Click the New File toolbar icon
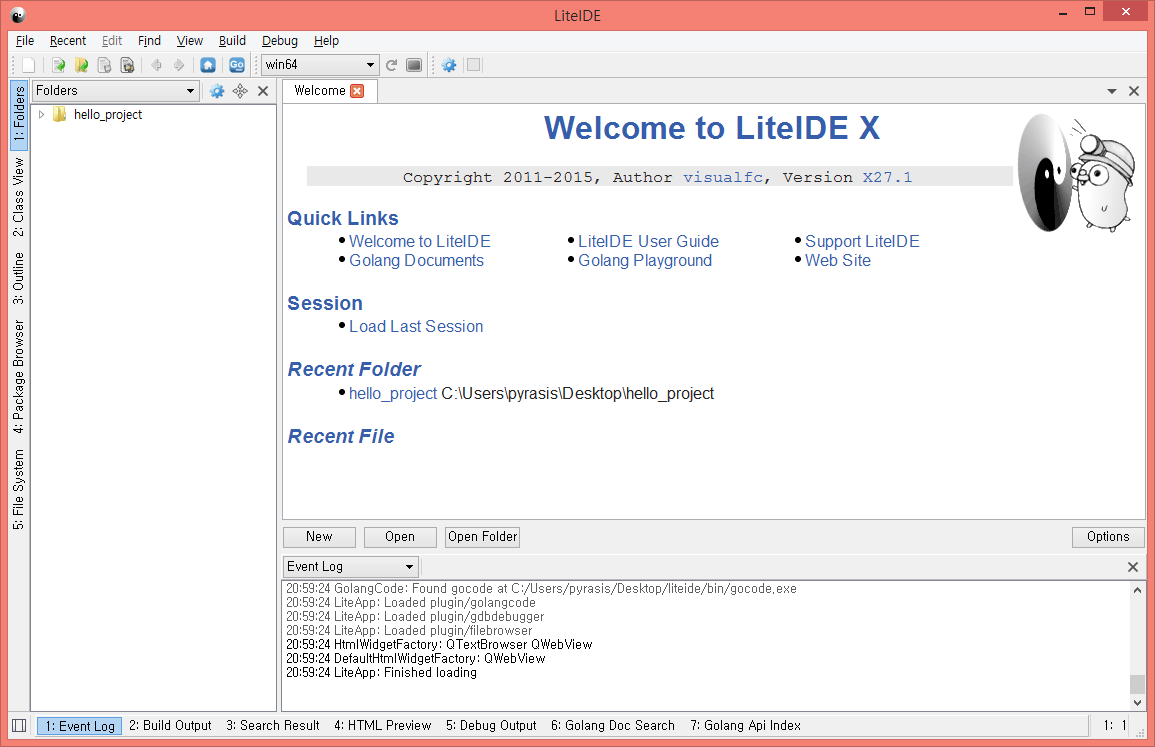Image resolution: width=1155 pixels, height=747 pixels. (29, 66)
